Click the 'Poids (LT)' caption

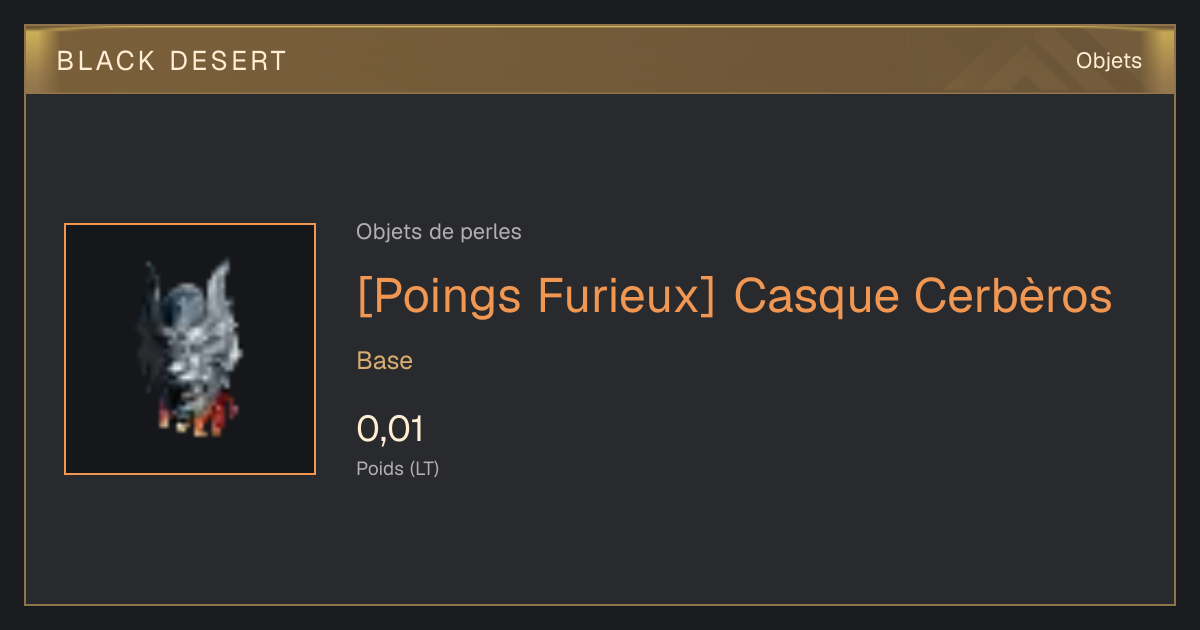point(398,468)
